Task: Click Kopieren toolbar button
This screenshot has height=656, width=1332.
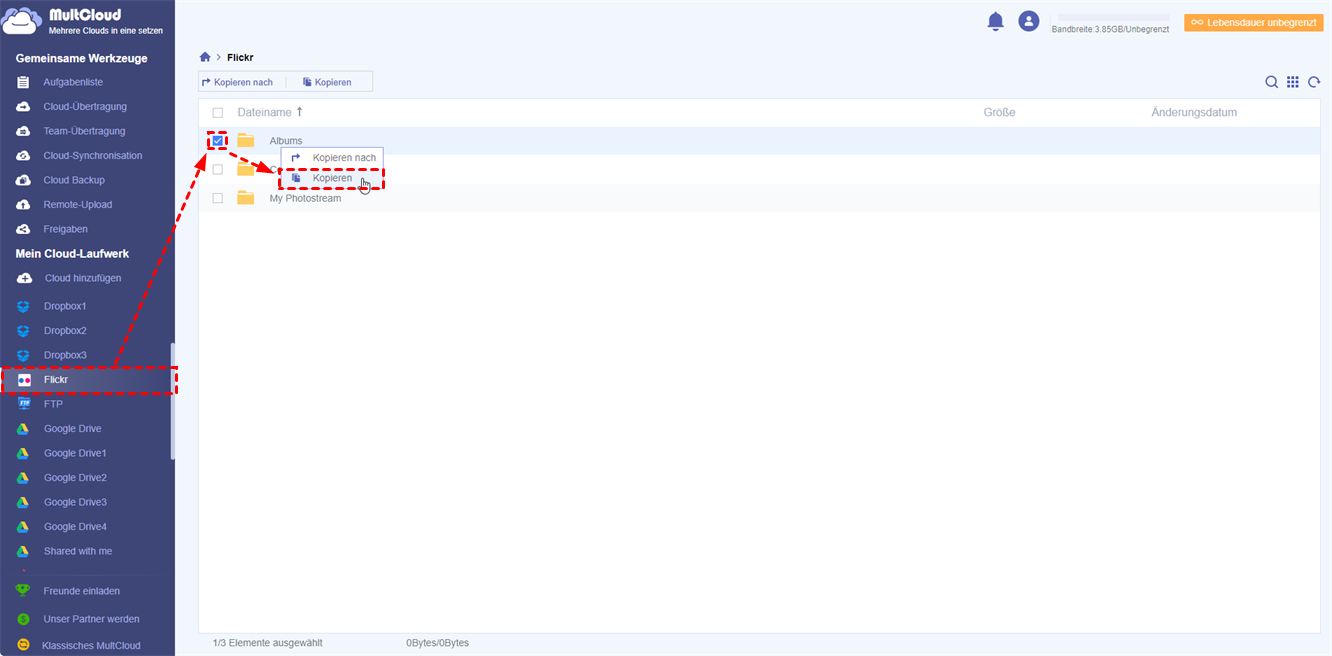Action: (327, 82)
